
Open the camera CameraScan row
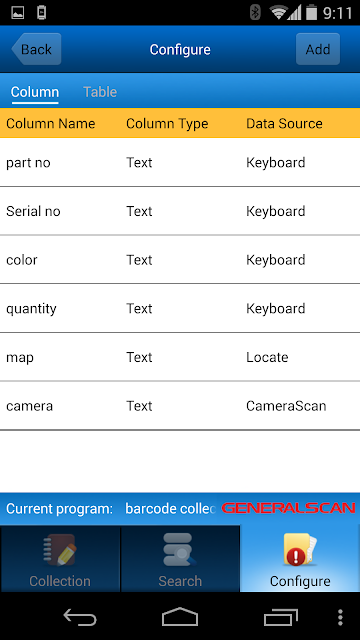(x=180, y=406)
